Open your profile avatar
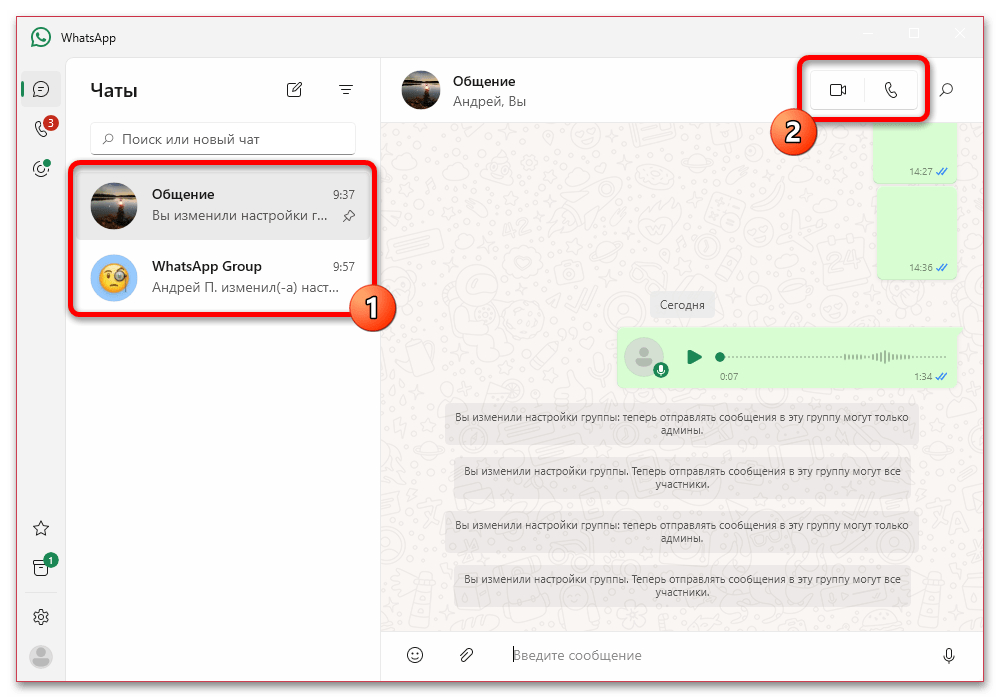The height and width of the screenshot is (698, 1000). [41, 657]
